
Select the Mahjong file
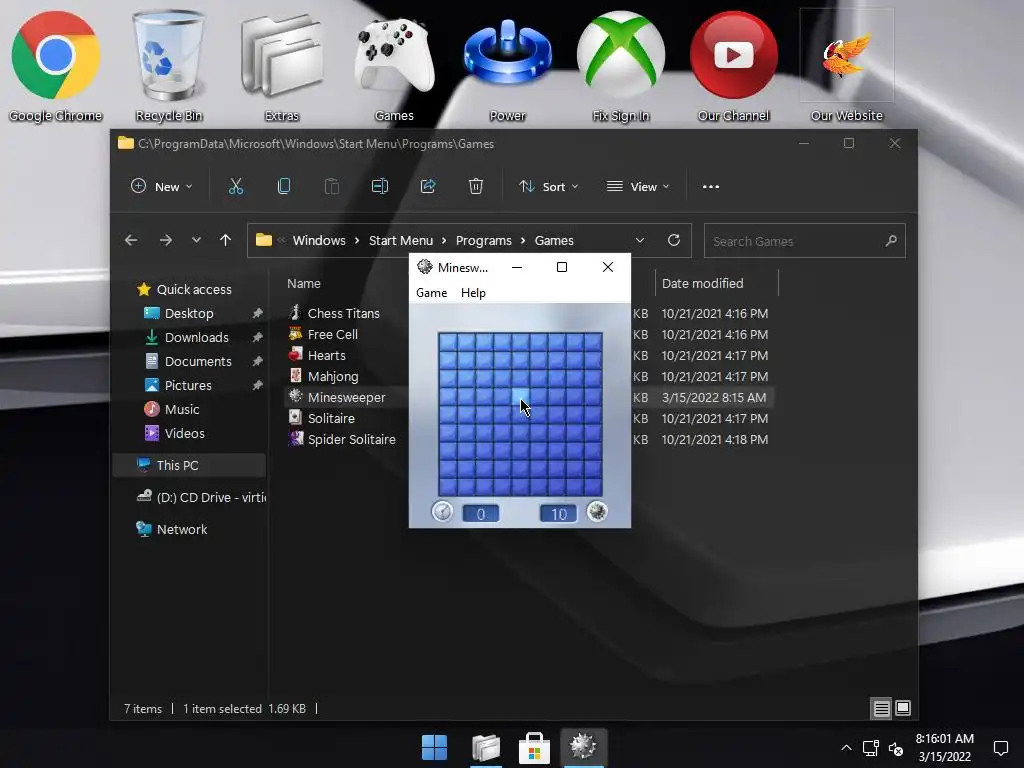pyautogui.click(x=333, y=376)
